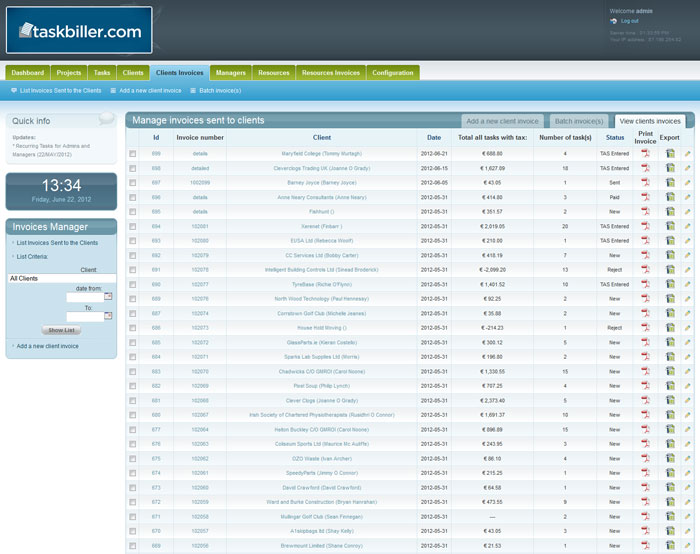
Task: Tick checkbox for Peat Soup invoice
Action: click(133, 386)
